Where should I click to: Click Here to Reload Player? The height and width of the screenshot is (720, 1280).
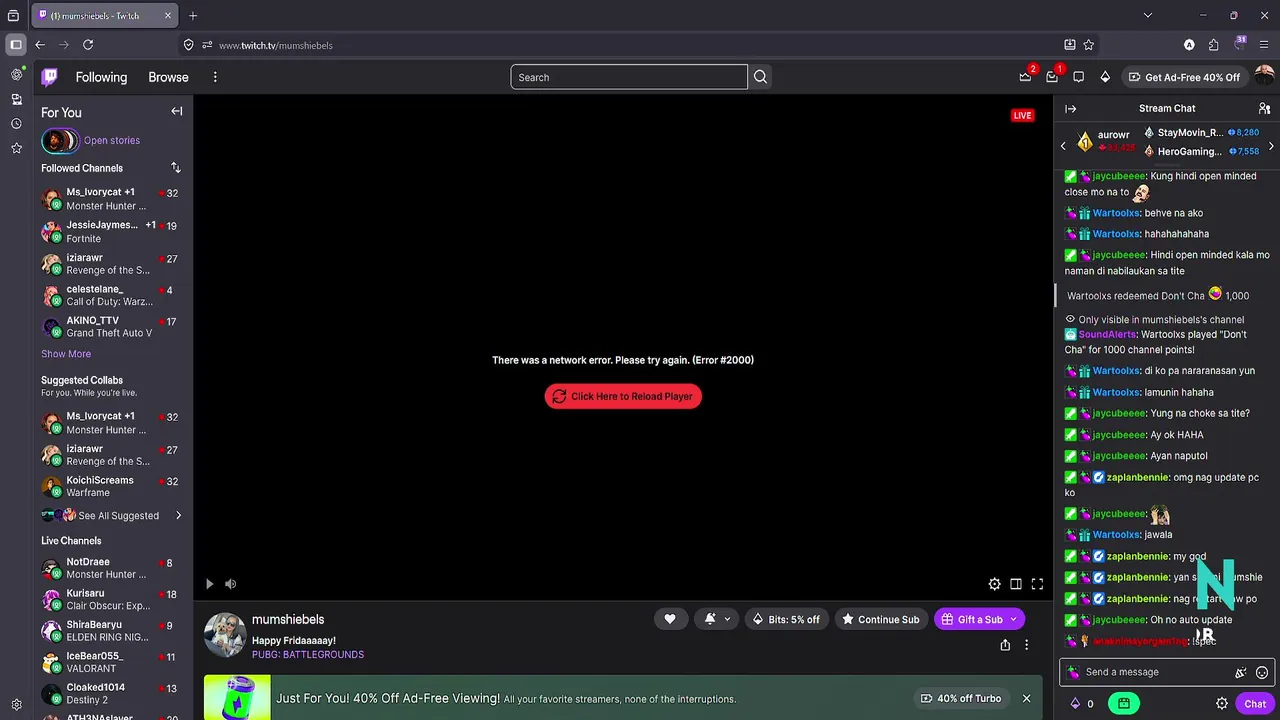[623, 396]
